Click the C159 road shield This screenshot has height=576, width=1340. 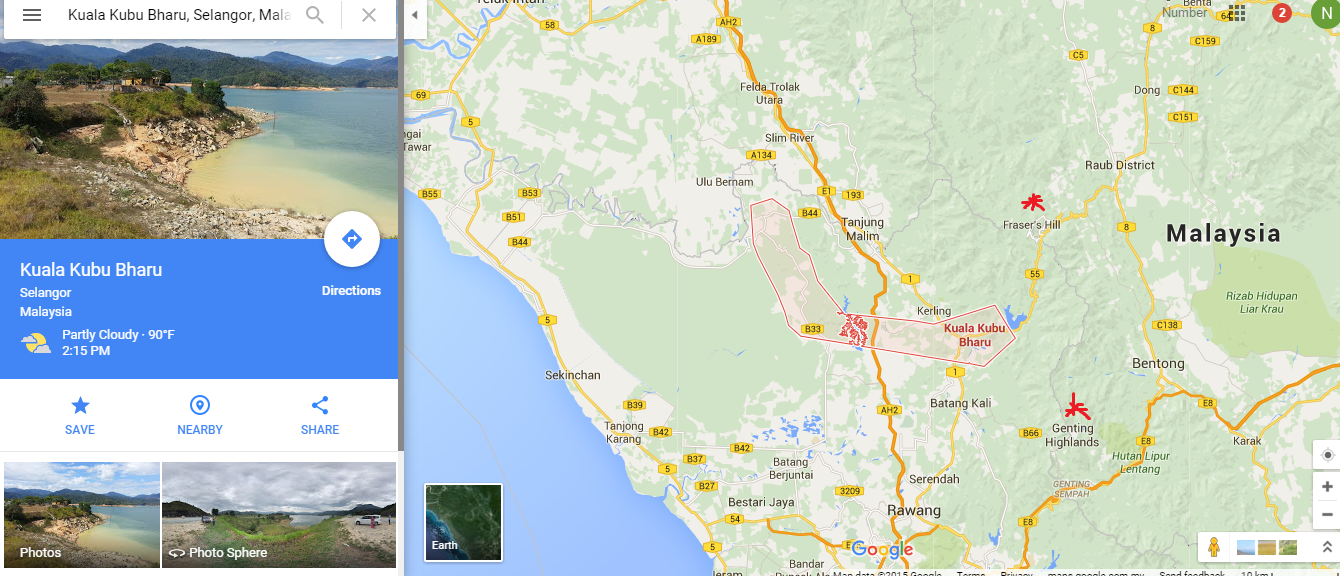pyautogui.click(x=1206, y=41)
